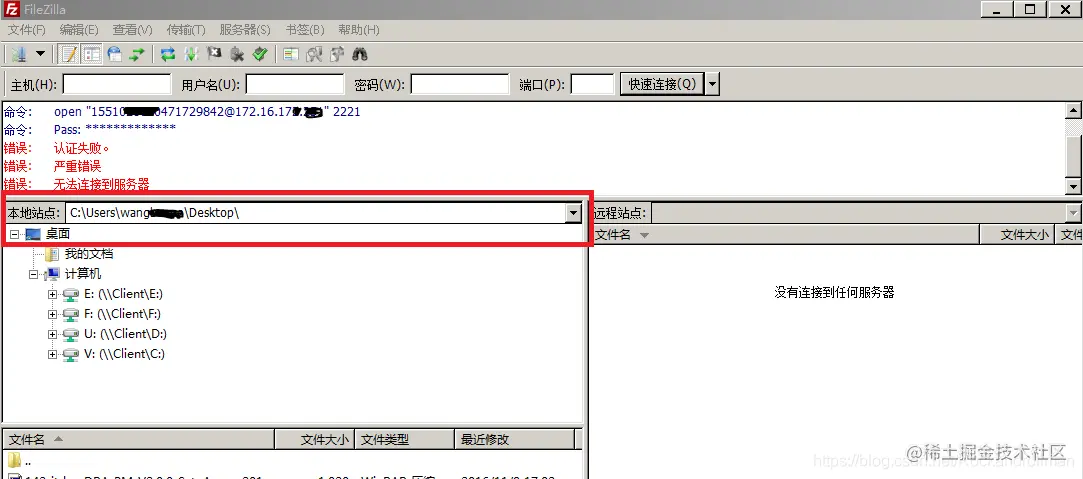1083x479 pixels.
Task: Click the message log scroll down arrow
Action: (x=1073, y=186)
